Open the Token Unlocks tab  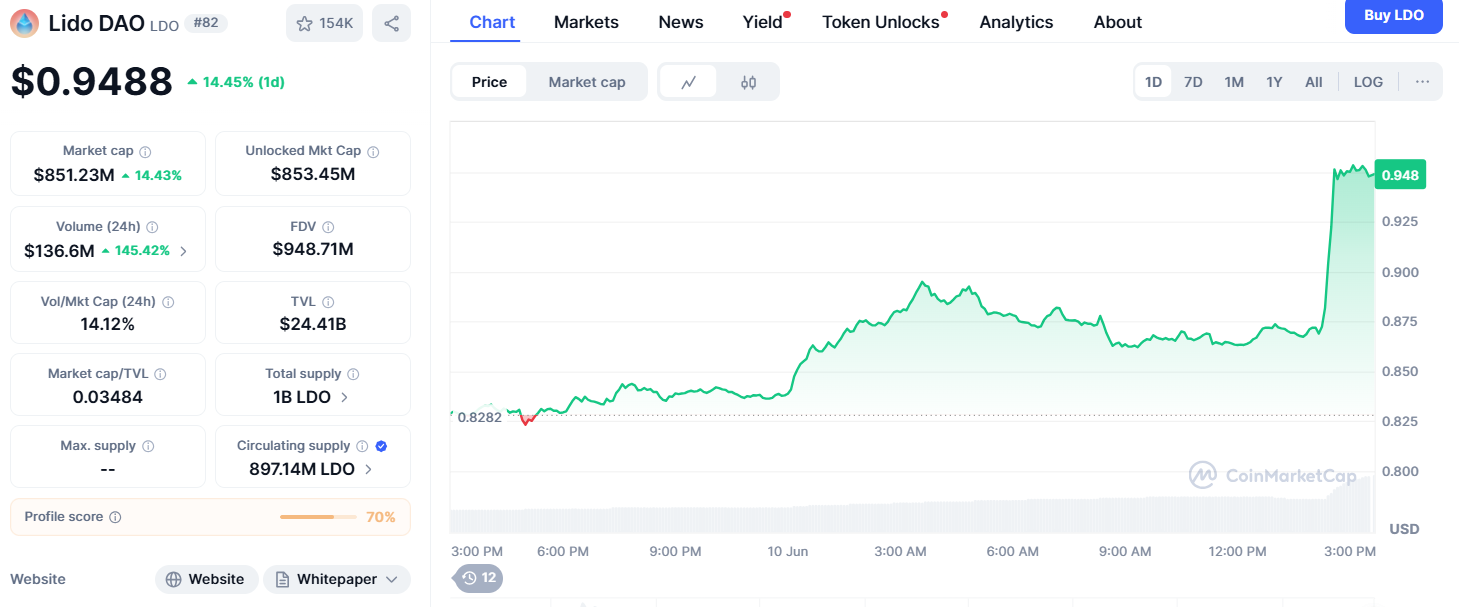tap(881, 22)
